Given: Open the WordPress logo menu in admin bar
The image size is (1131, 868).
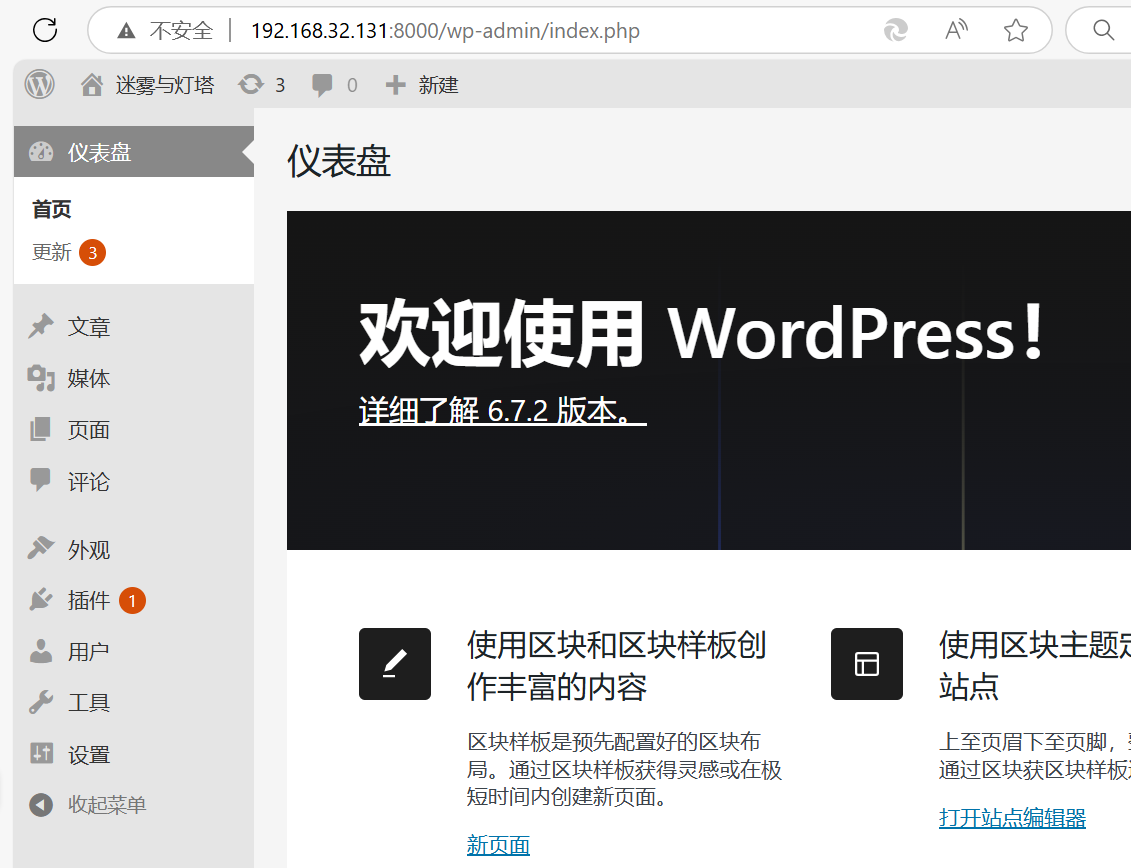Looking at the screenshot, I should coord(40,84).
